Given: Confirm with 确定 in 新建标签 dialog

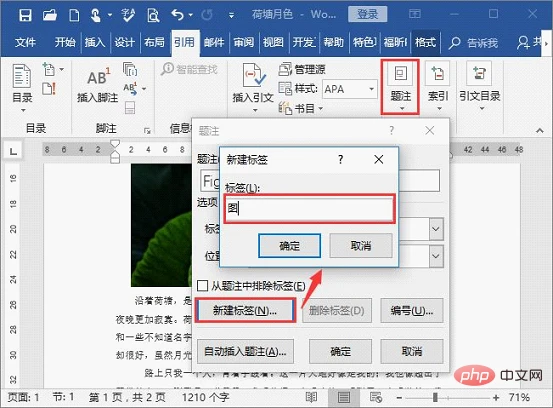Looking at the screenshot, I should click(x=290, y=246).
